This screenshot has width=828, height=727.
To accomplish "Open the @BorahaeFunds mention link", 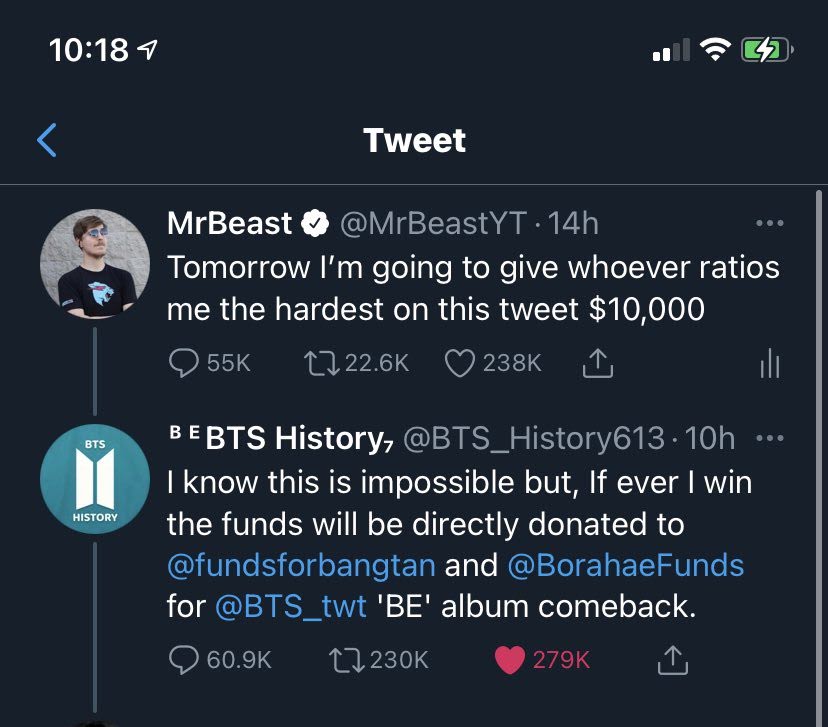I will coord(626,565).
